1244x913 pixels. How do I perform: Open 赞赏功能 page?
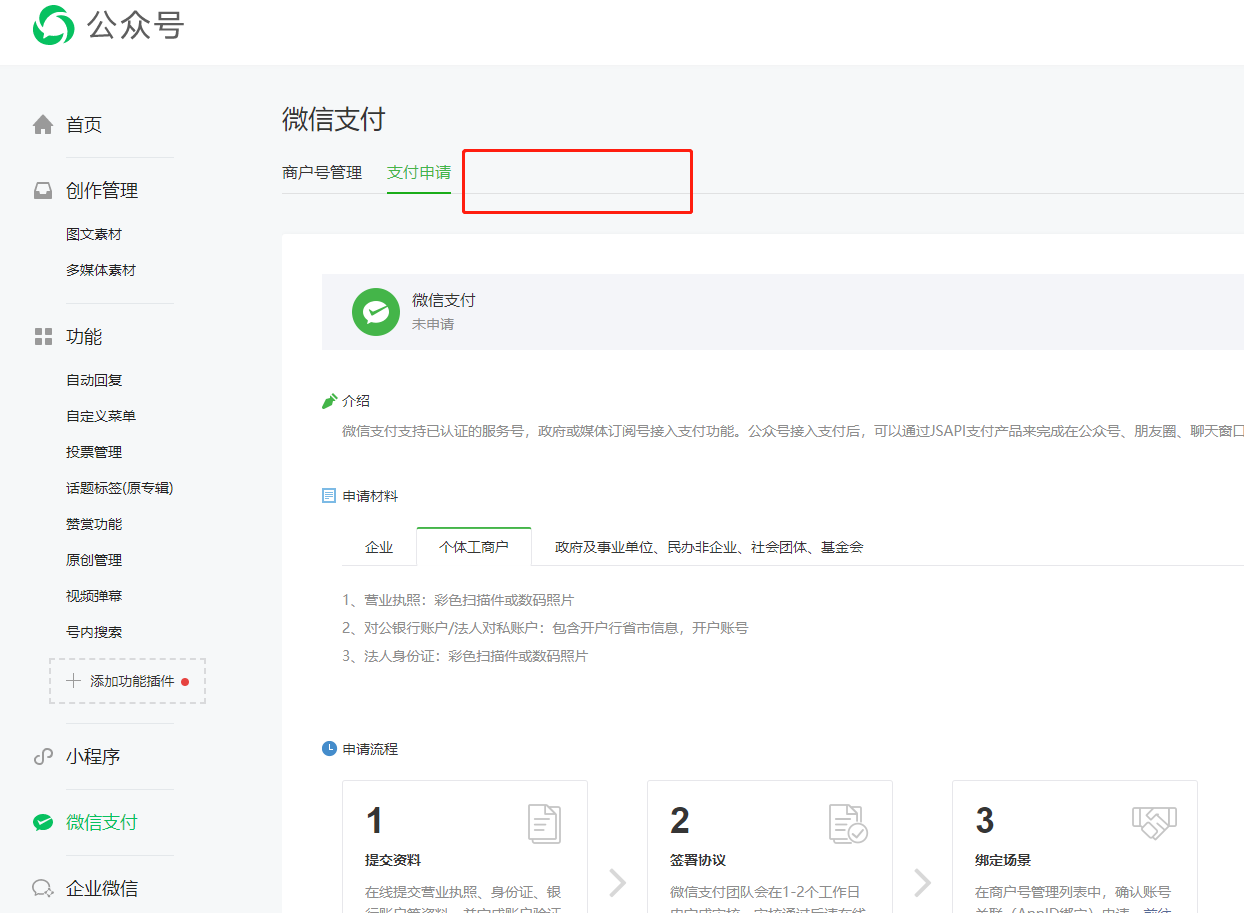94,524
